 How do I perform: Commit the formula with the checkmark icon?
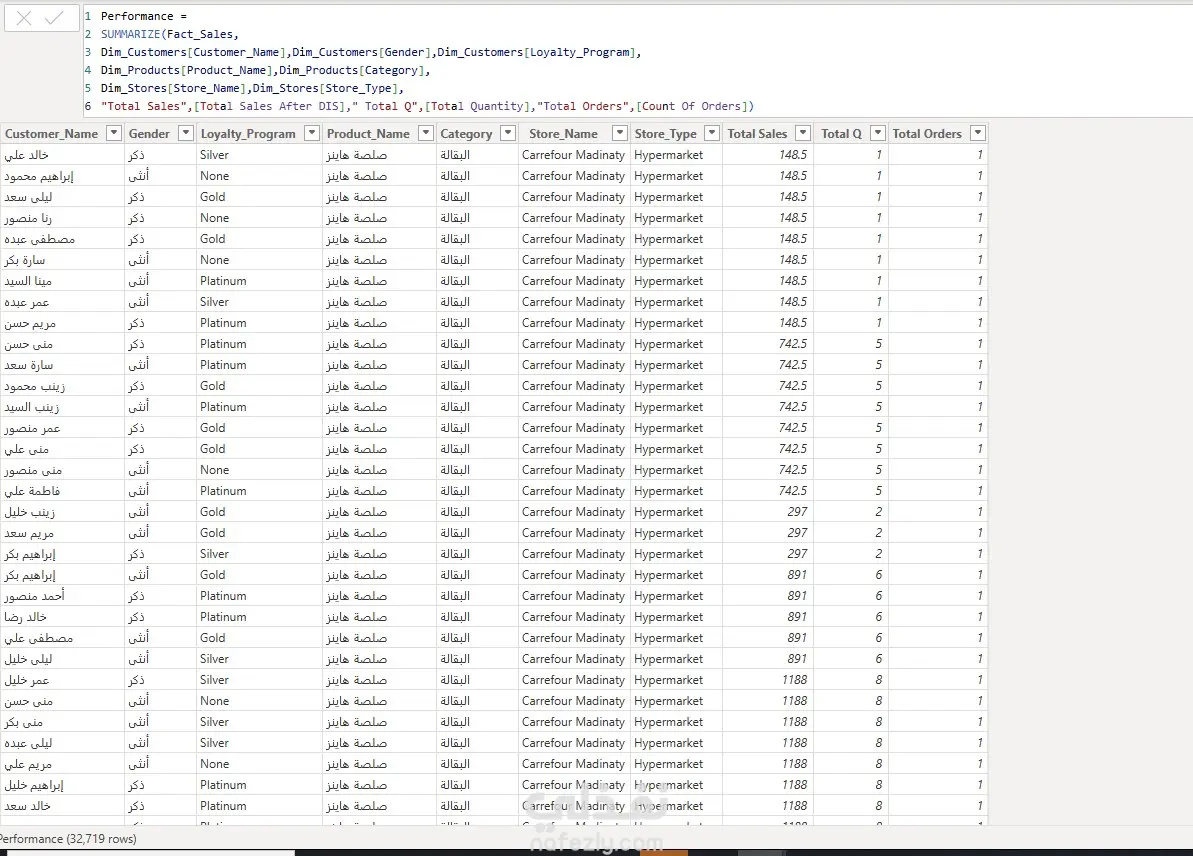[x=54, y=18]
